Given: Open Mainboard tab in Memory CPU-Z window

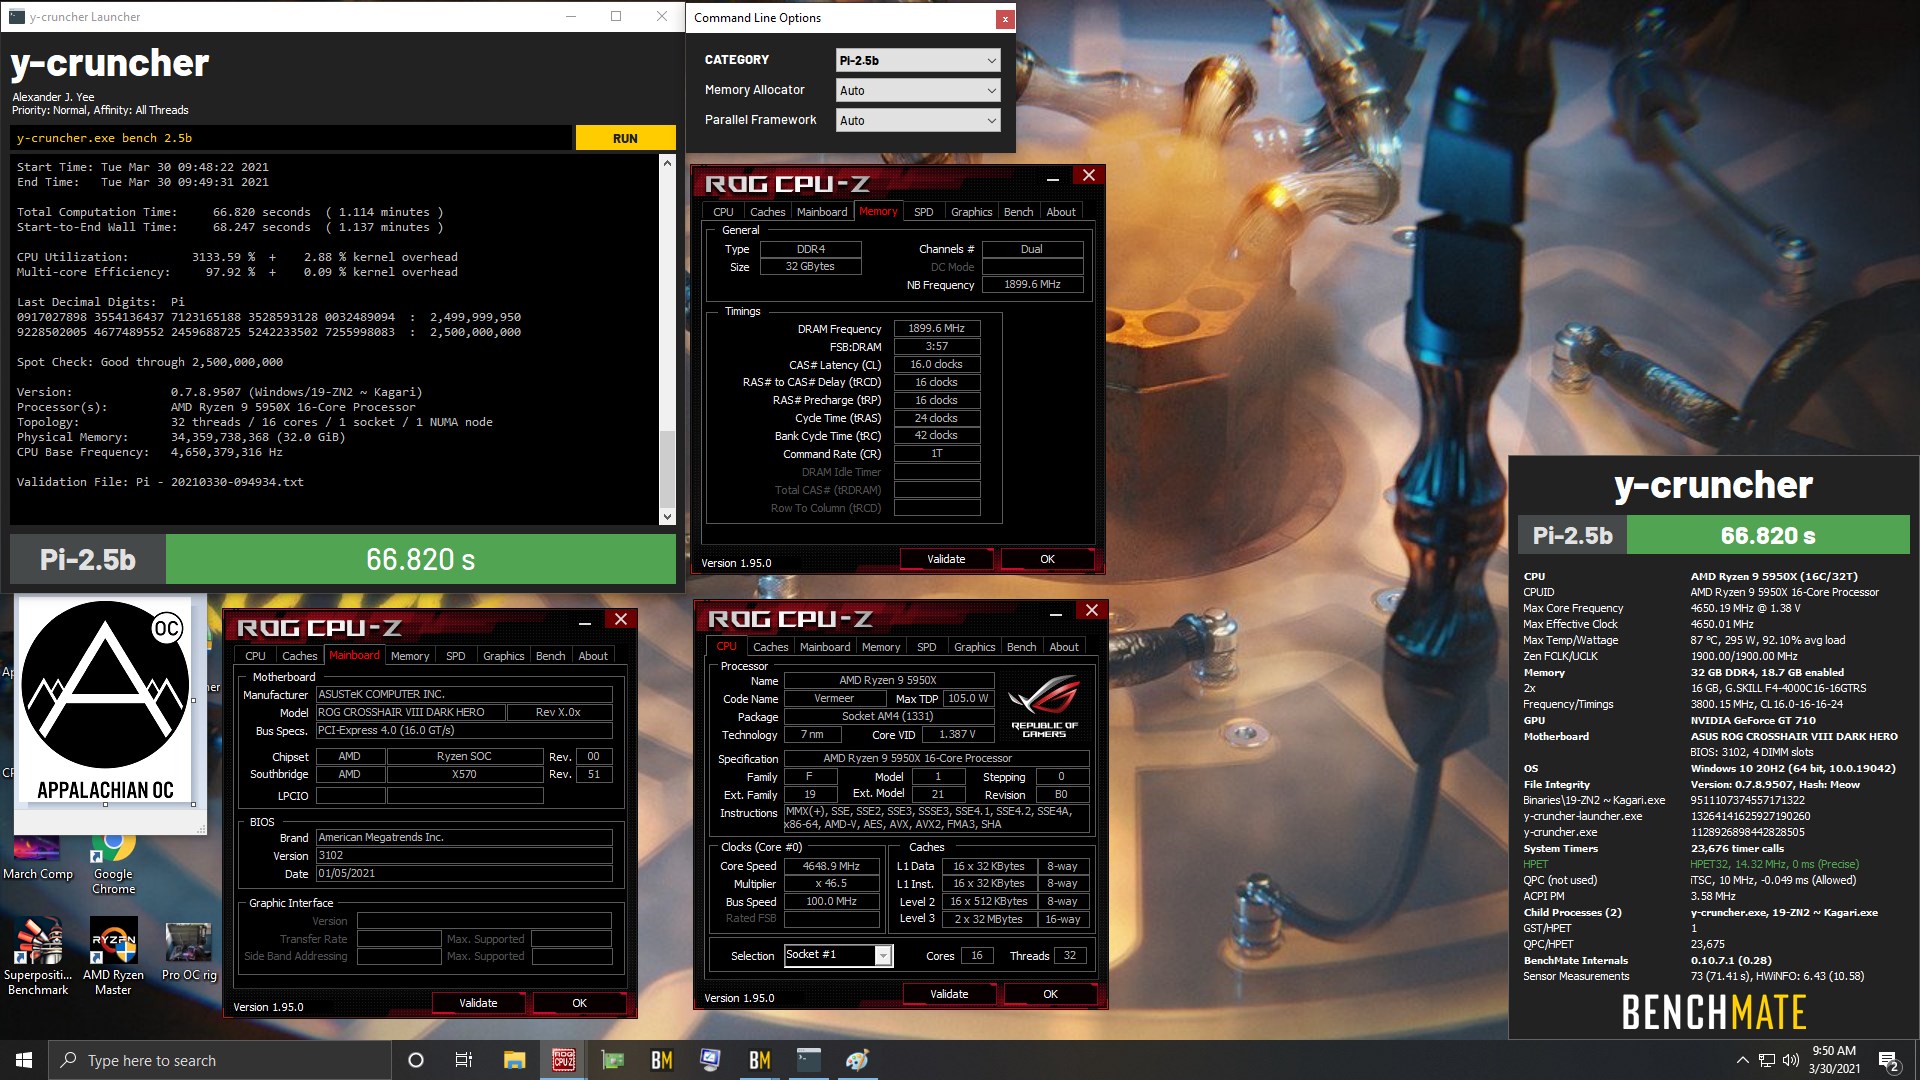Looking at the screenshot, I should pyautogui.click(x=822, y=212).
